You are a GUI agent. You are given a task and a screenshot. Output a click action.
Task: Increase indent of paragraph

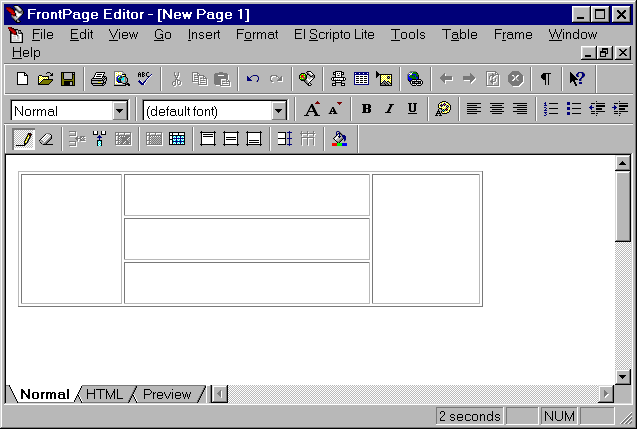coord(620,109)
